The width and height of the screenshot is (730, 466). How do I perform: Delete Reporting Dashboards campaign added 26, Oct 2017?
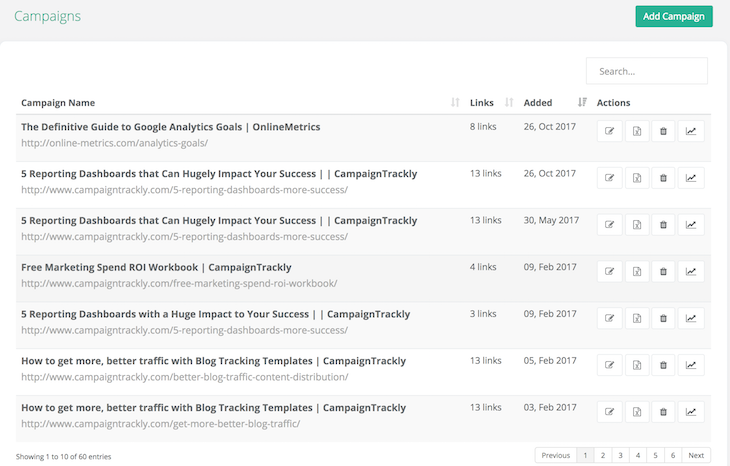click(x=663, y=178)
